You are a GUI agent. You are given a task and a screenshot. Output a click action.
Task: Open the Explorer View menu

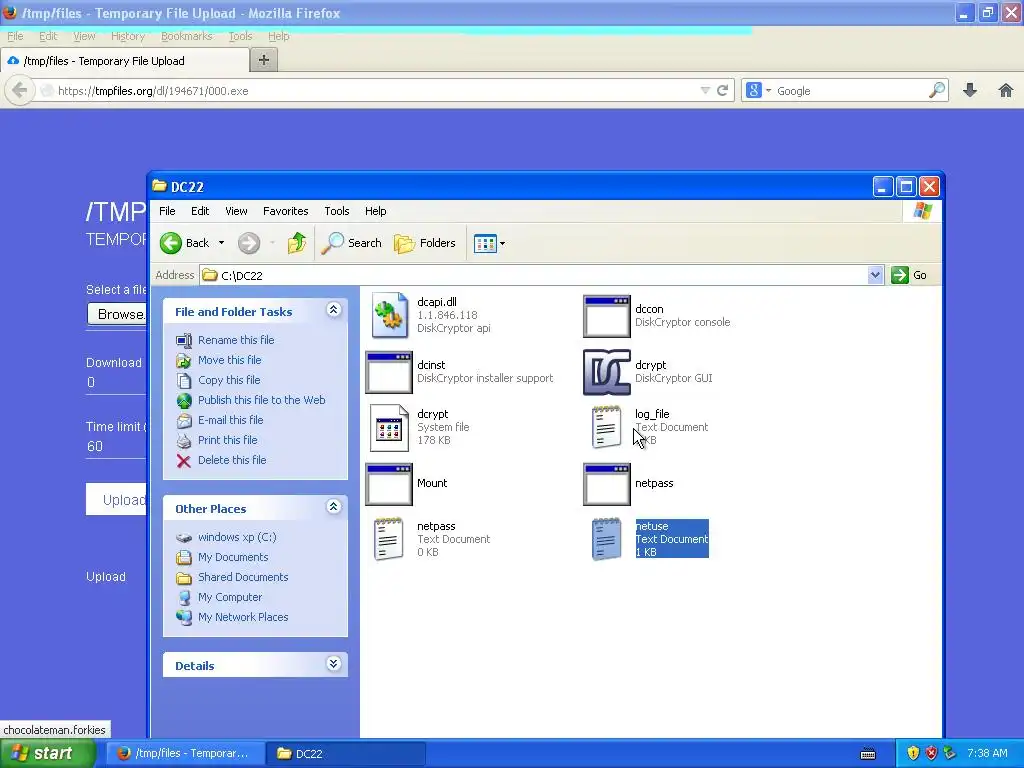(236, 211)
